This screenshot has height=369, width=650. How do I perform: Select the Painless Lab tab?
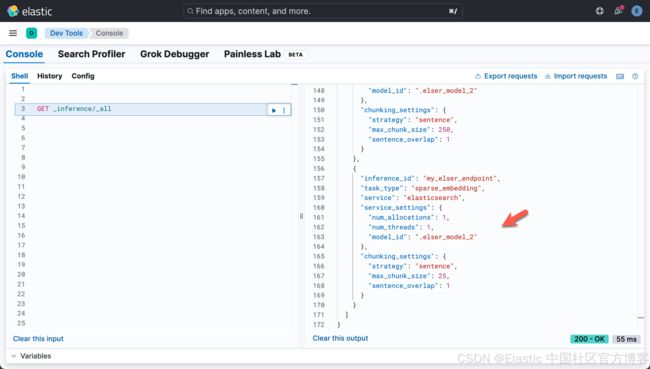coord(252,54)
